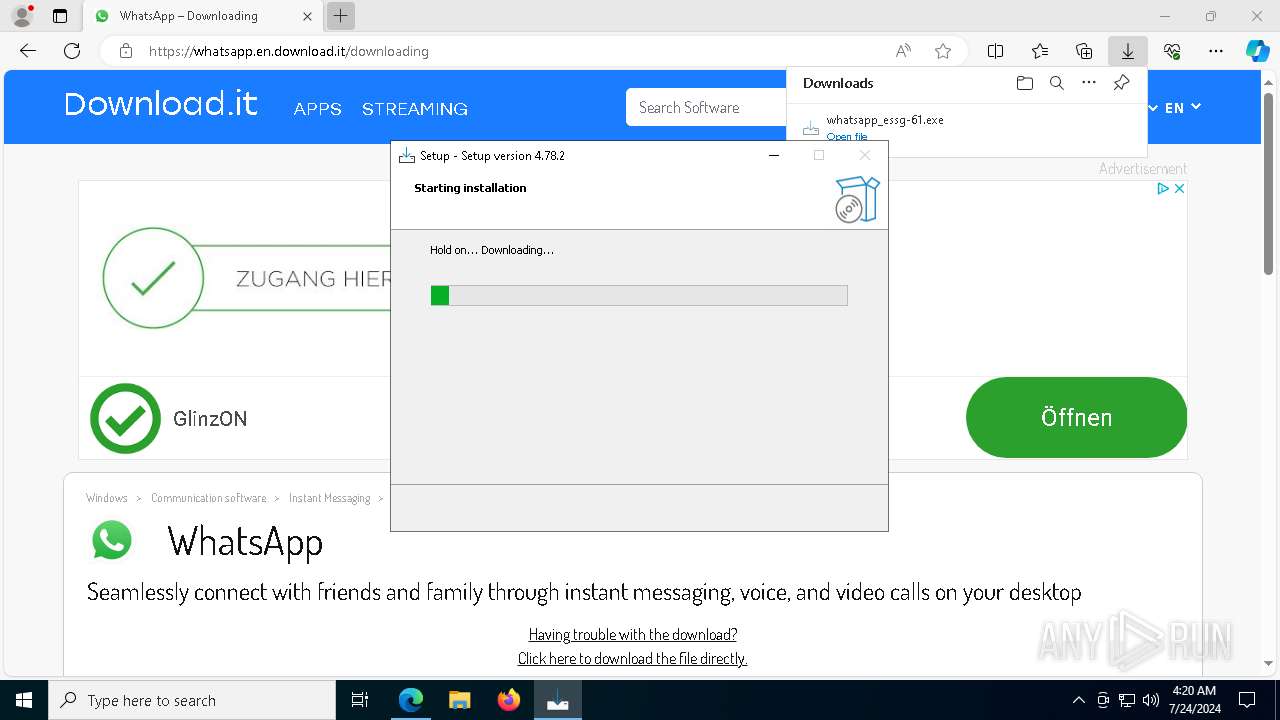Viewport: 1280px width, 720px height.
Task: Search within downloads
Action: coord(1056,83)
